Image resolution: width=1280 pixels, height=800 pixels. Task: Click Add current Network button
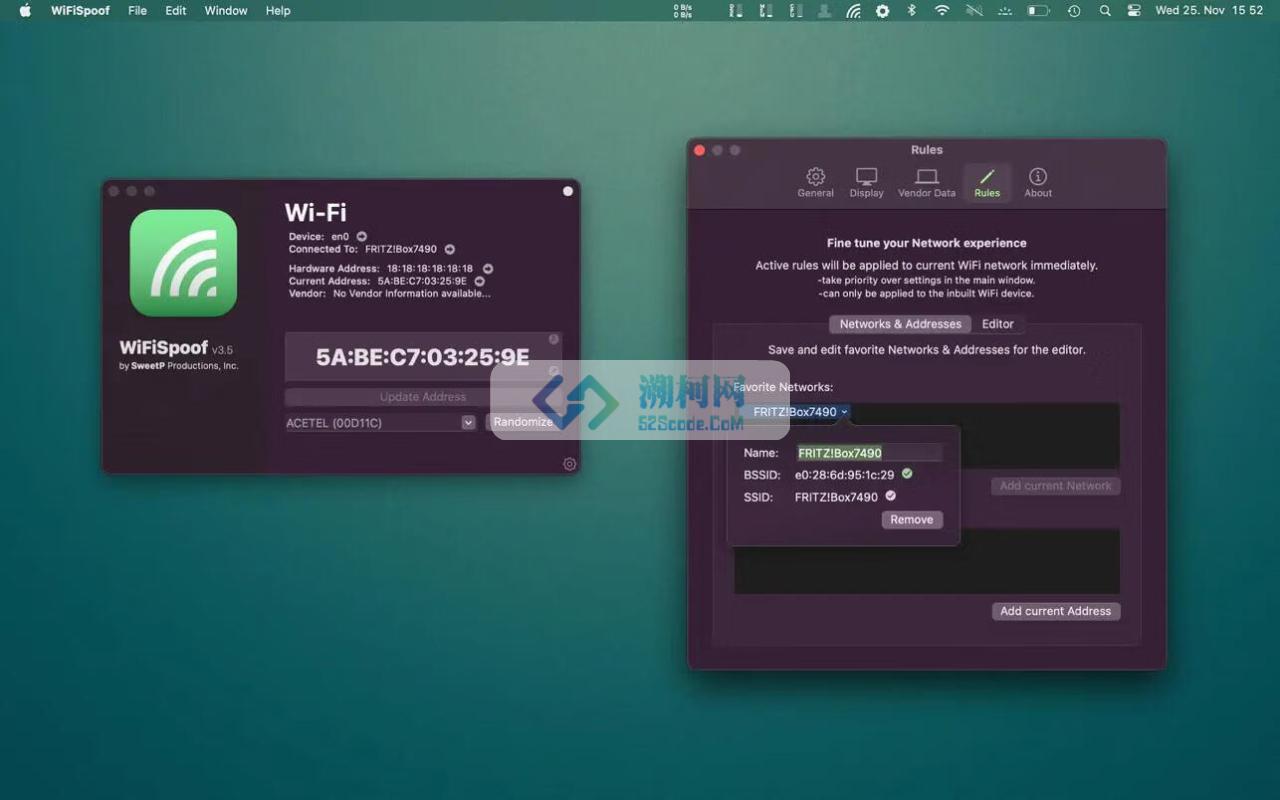click(x=1056, y=486)
